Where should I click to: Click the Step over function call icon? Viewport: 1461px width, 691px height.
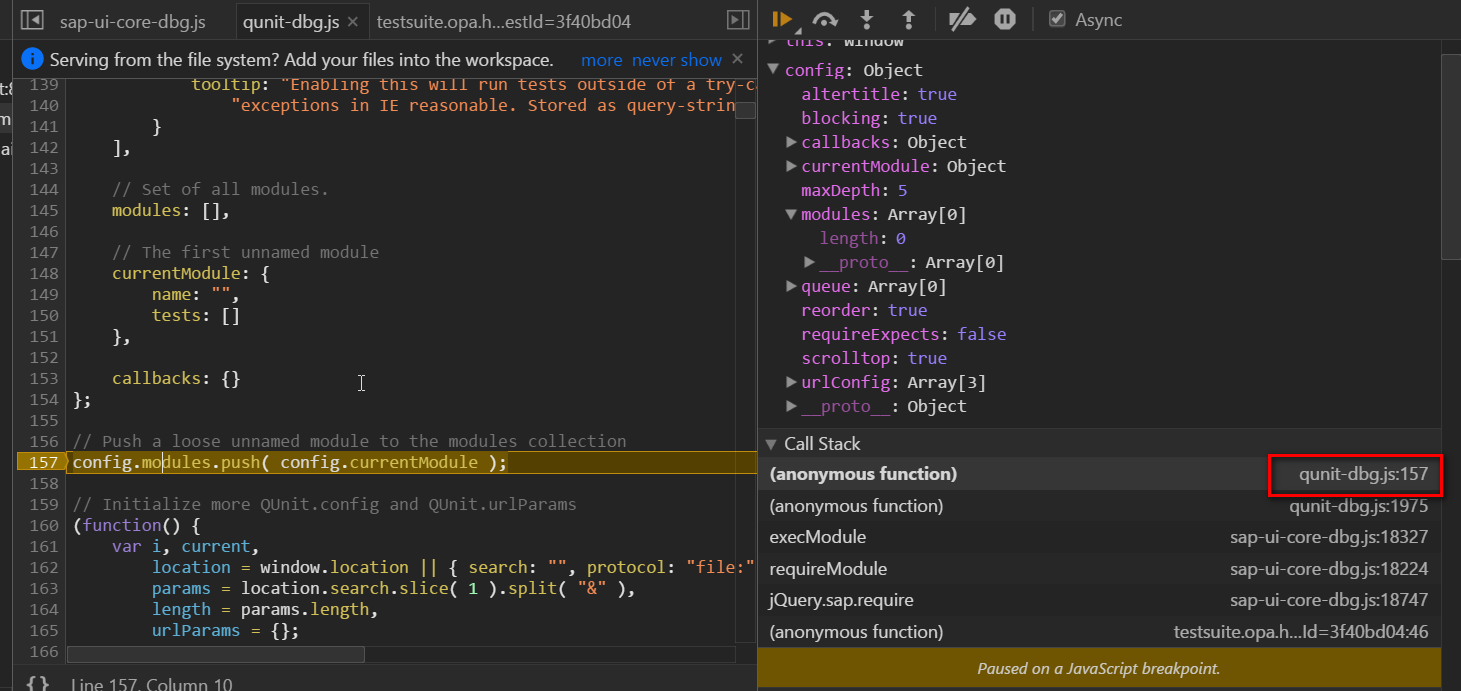[825, 19]
